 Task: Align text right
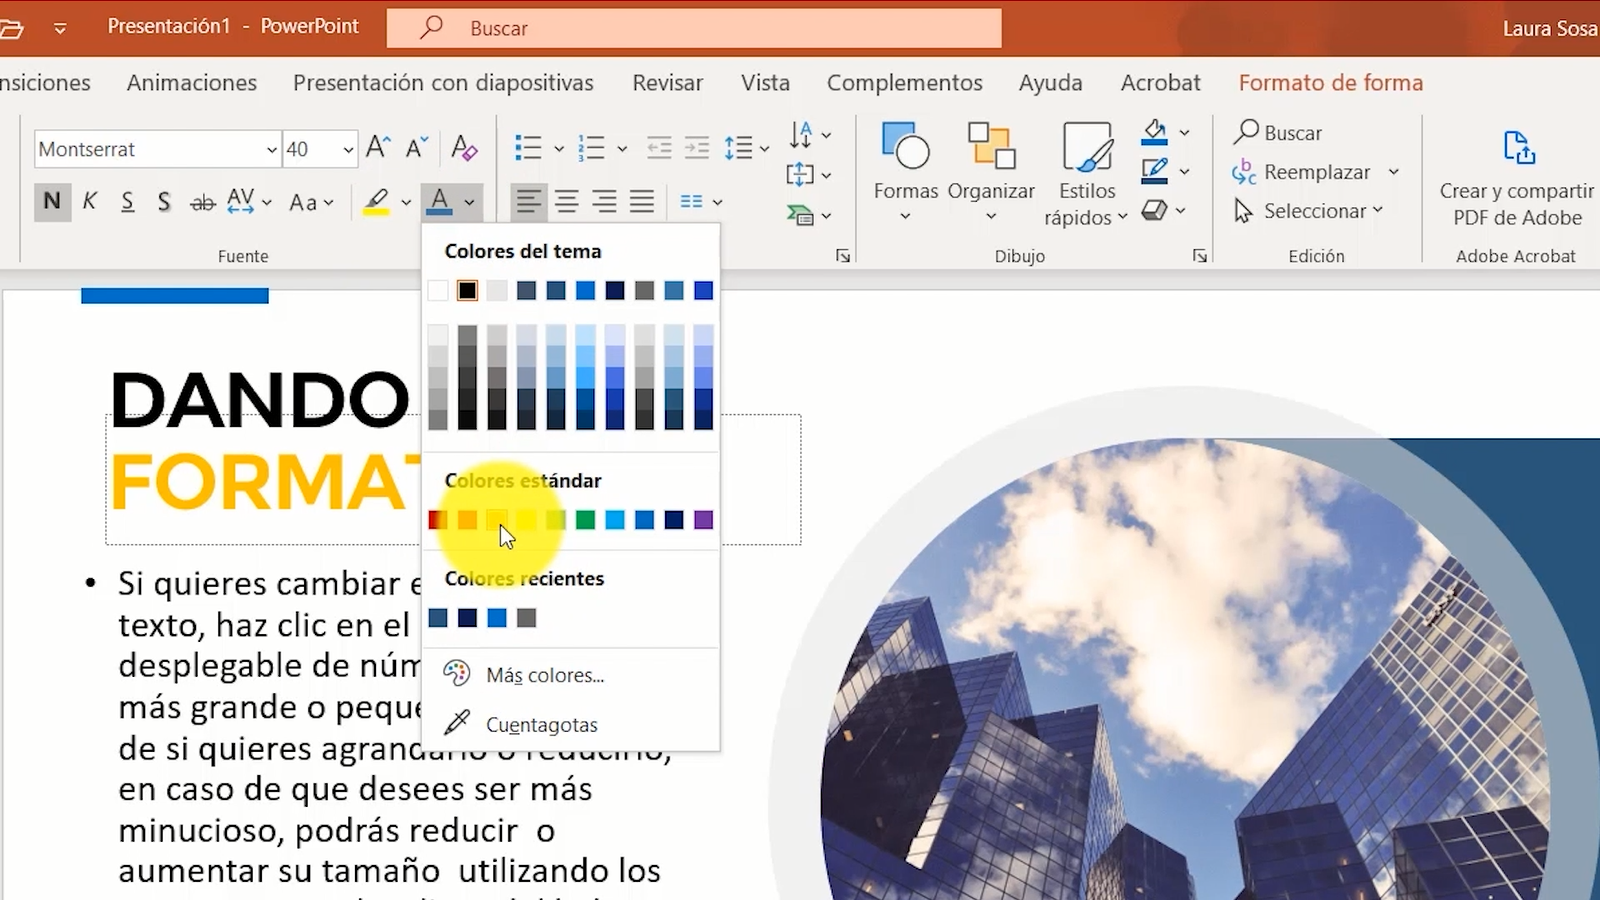tap(604, 202)
